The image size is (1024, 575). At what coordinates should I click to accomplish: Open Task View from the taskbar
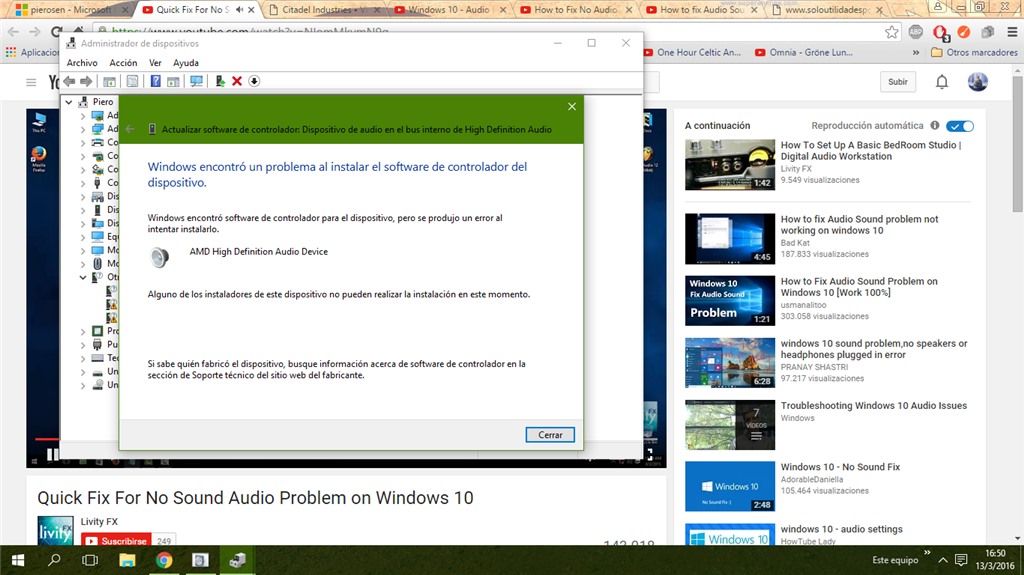coord(90,560)
